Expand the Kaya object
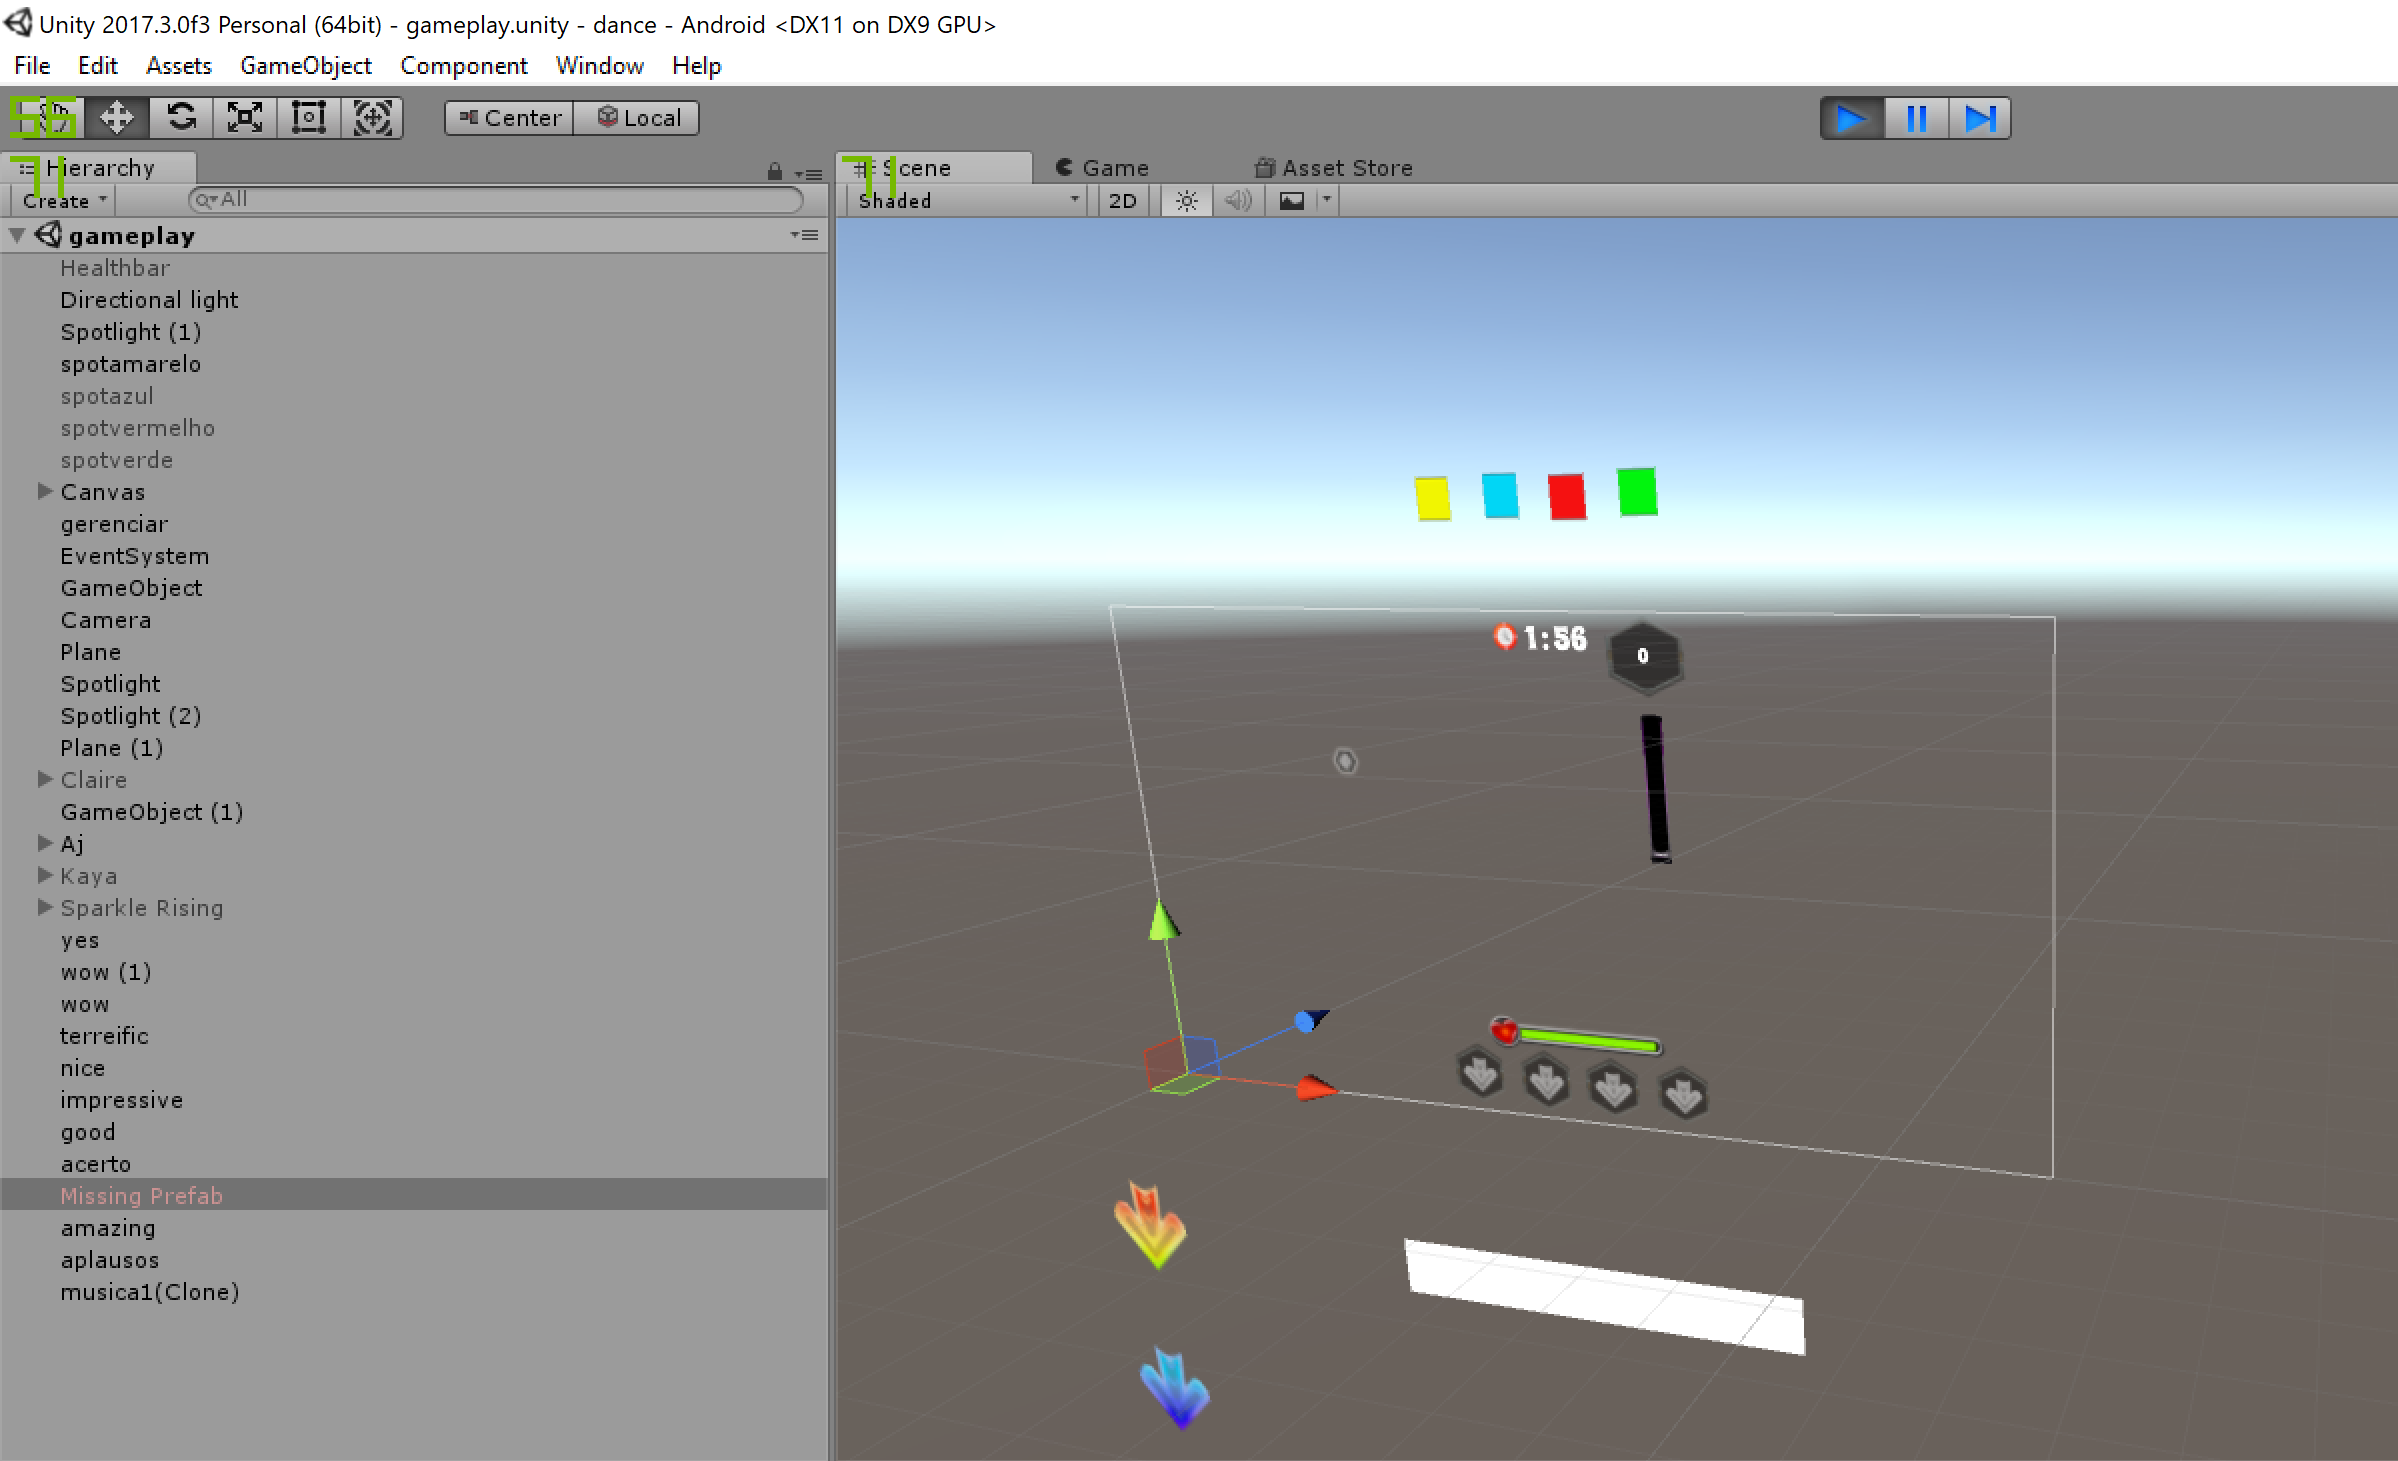Viewport: 2398px width, 1461px height. click(x=45, y=875)
